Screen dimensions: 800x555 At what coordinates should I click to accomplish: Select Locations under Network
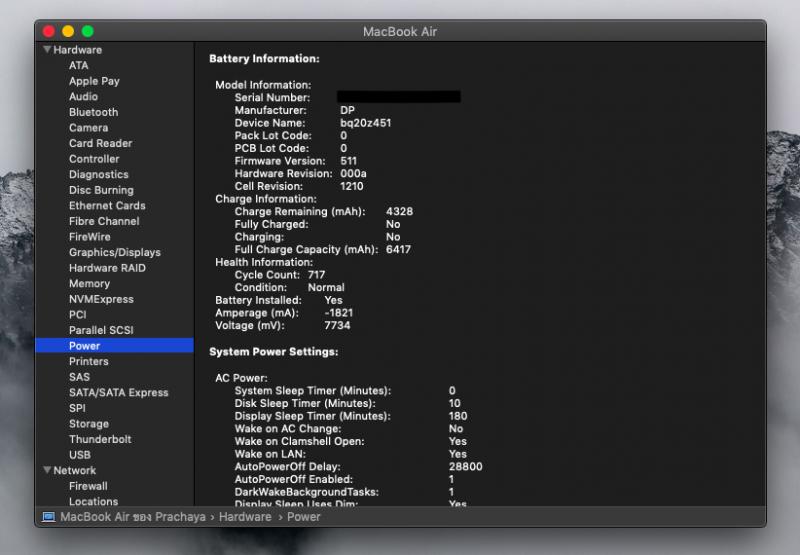click(93, 501)
